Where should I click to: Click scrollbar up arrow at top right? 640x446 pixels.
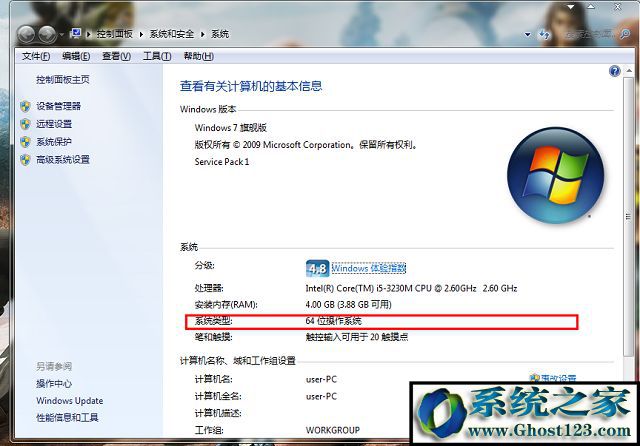click(629, 71)
